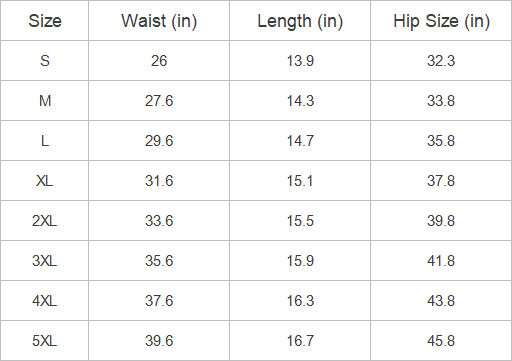Viewport: 512px width, 361px height.
Task: Click the waist value 27.6
Action: [159, 101]
